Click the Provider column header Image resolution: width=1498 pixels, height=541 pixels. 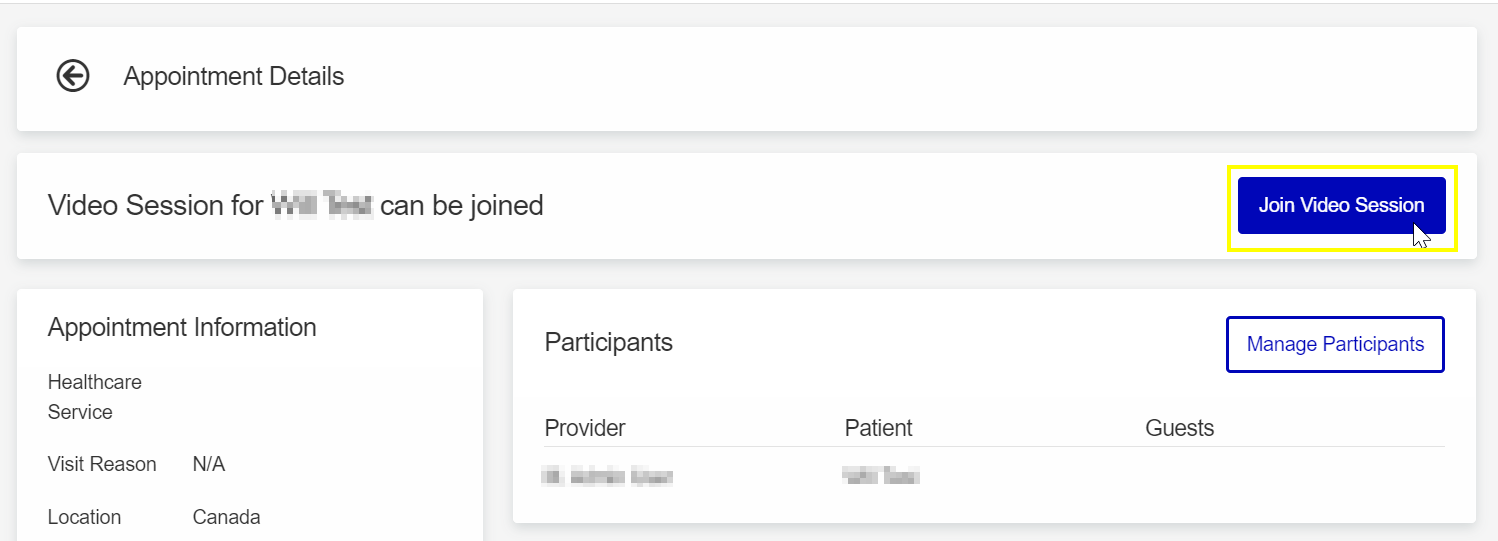tap(585, 428)
